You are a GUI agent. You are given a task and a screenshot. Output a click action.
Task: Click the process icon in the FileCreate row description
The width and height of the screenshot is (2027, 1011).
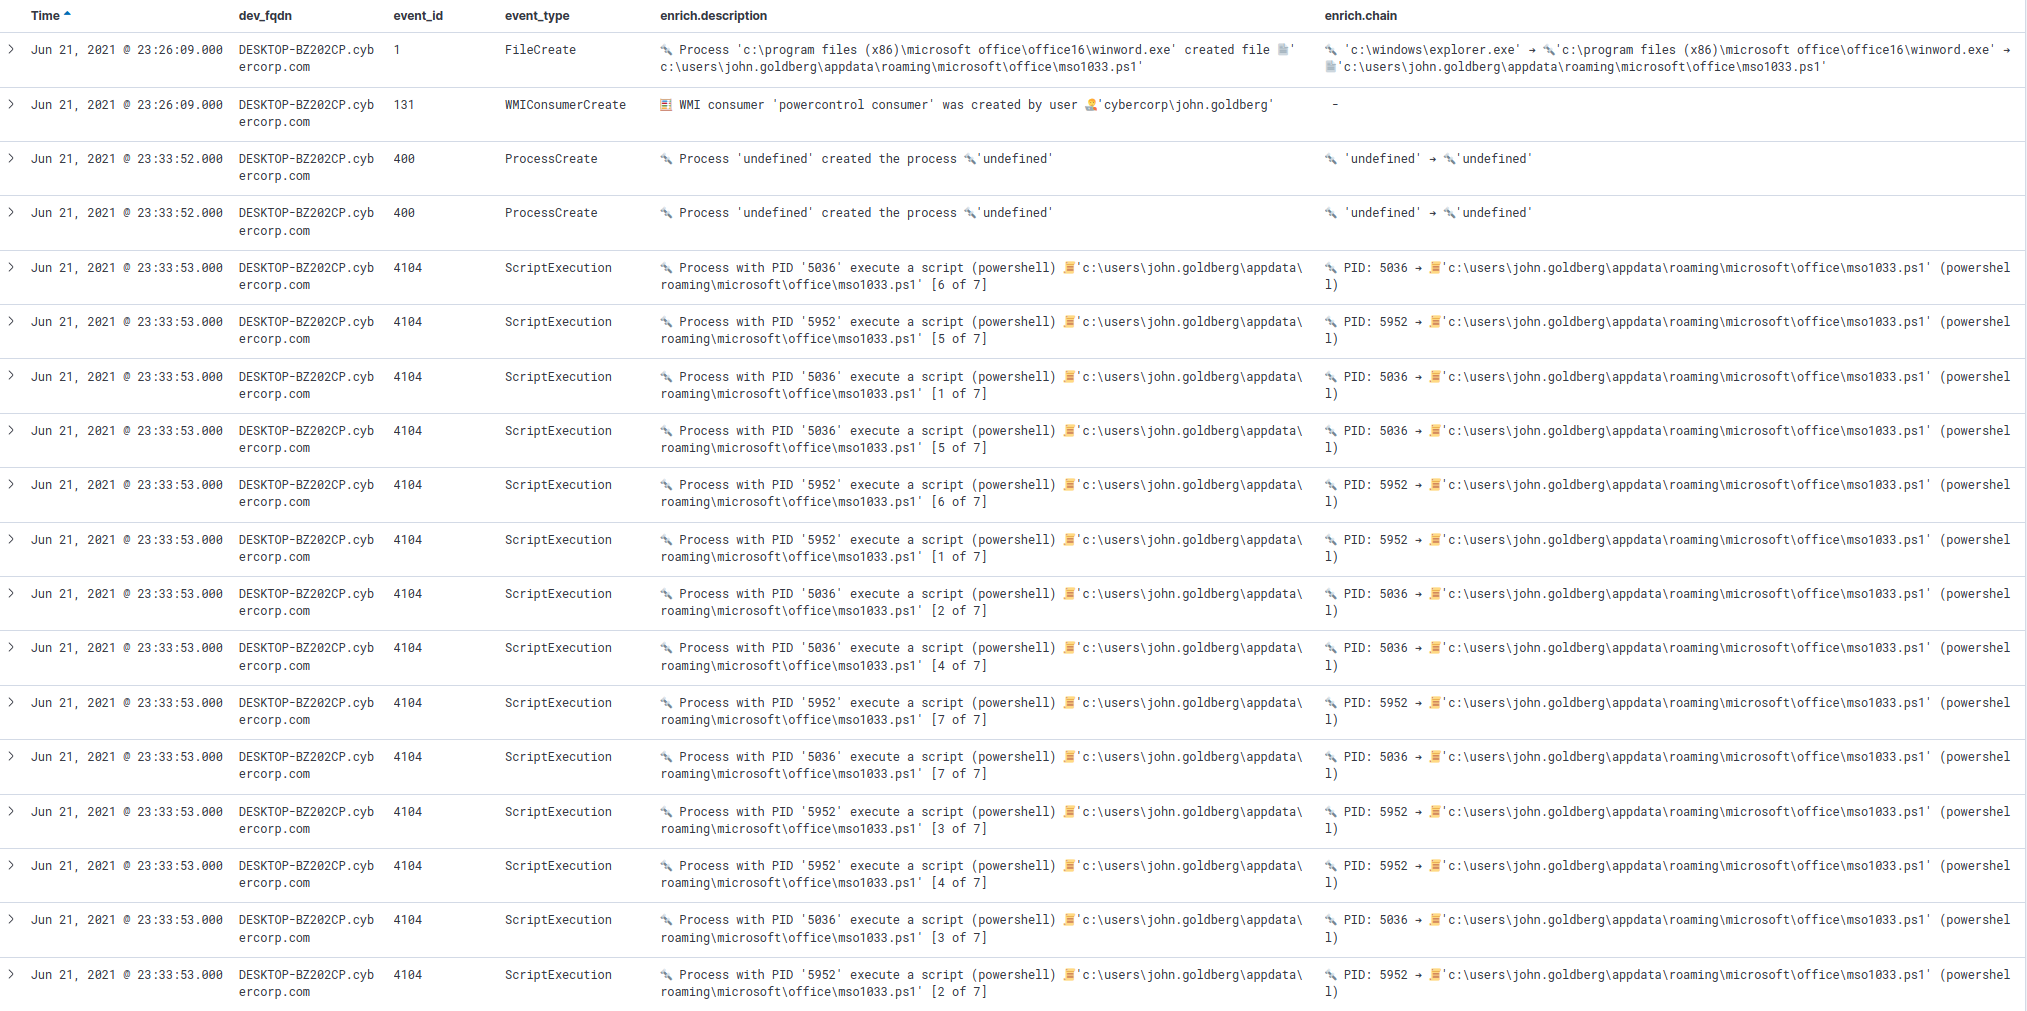666,50
